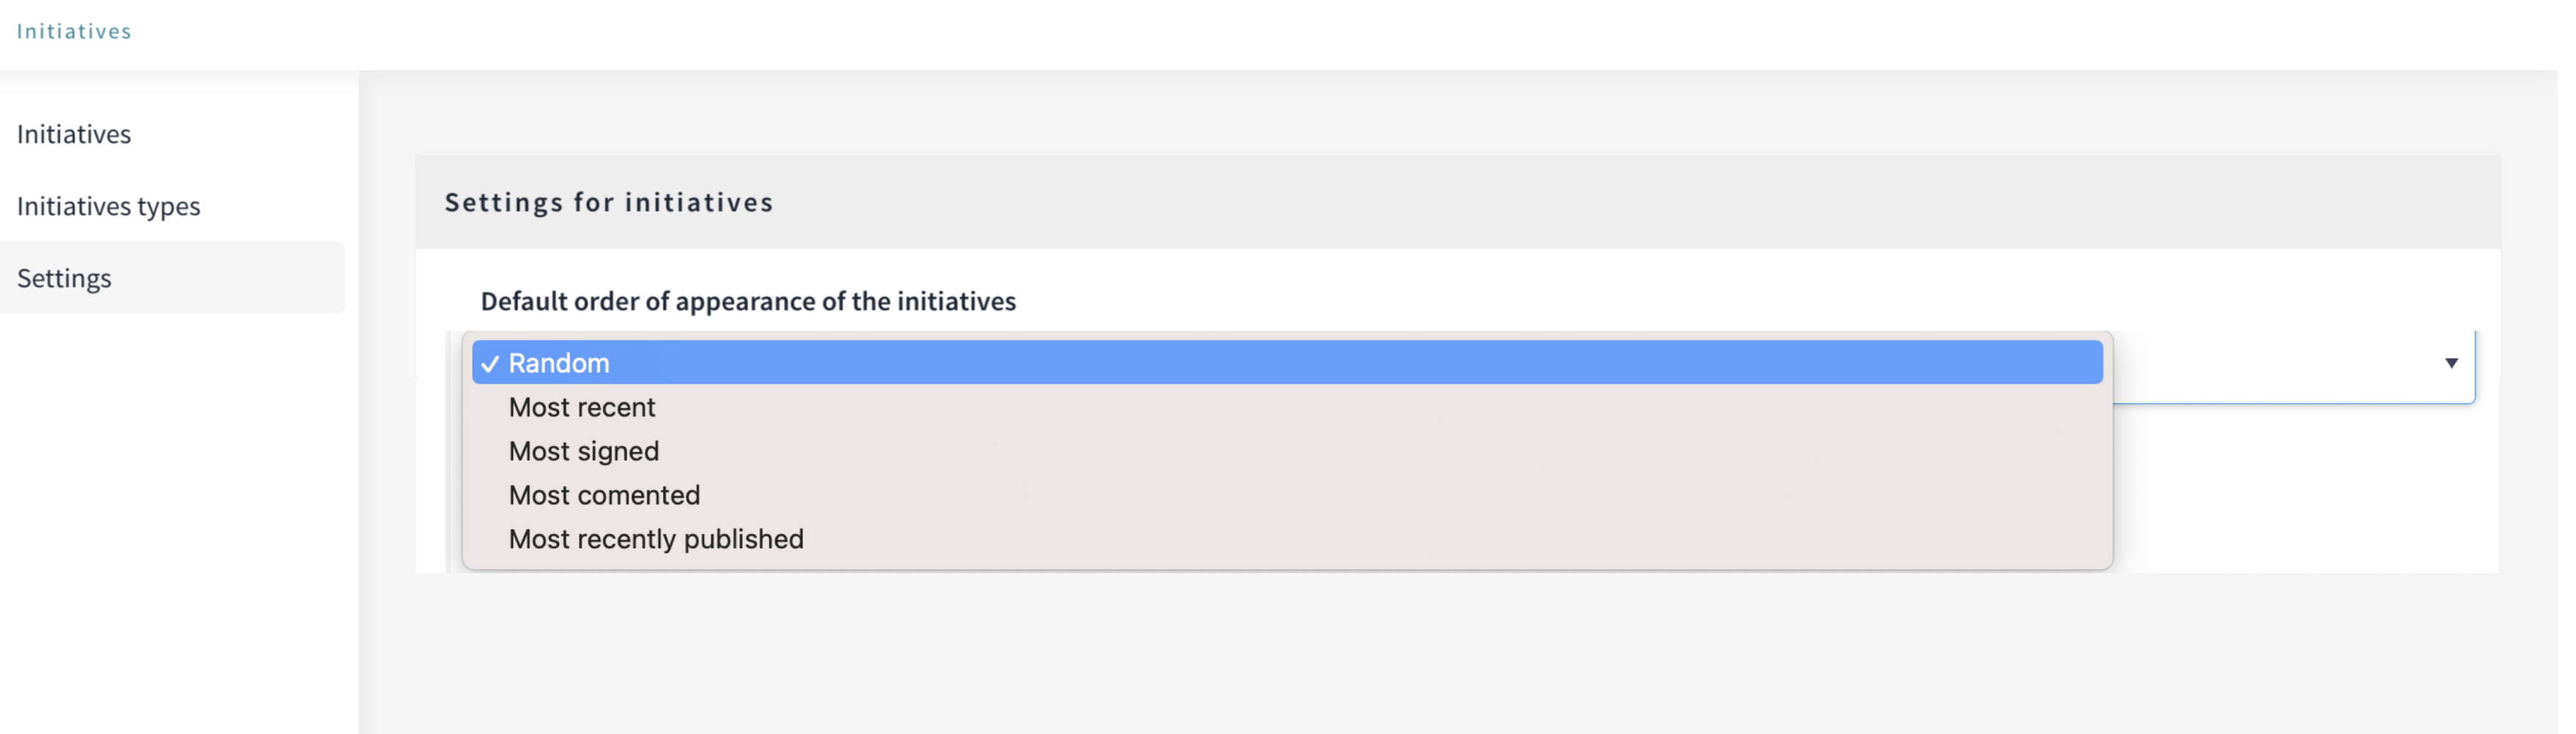Screen dimensions: 2576x734
Task: Click the Settings for initiatives heading
Action: (x=609, y=202)
